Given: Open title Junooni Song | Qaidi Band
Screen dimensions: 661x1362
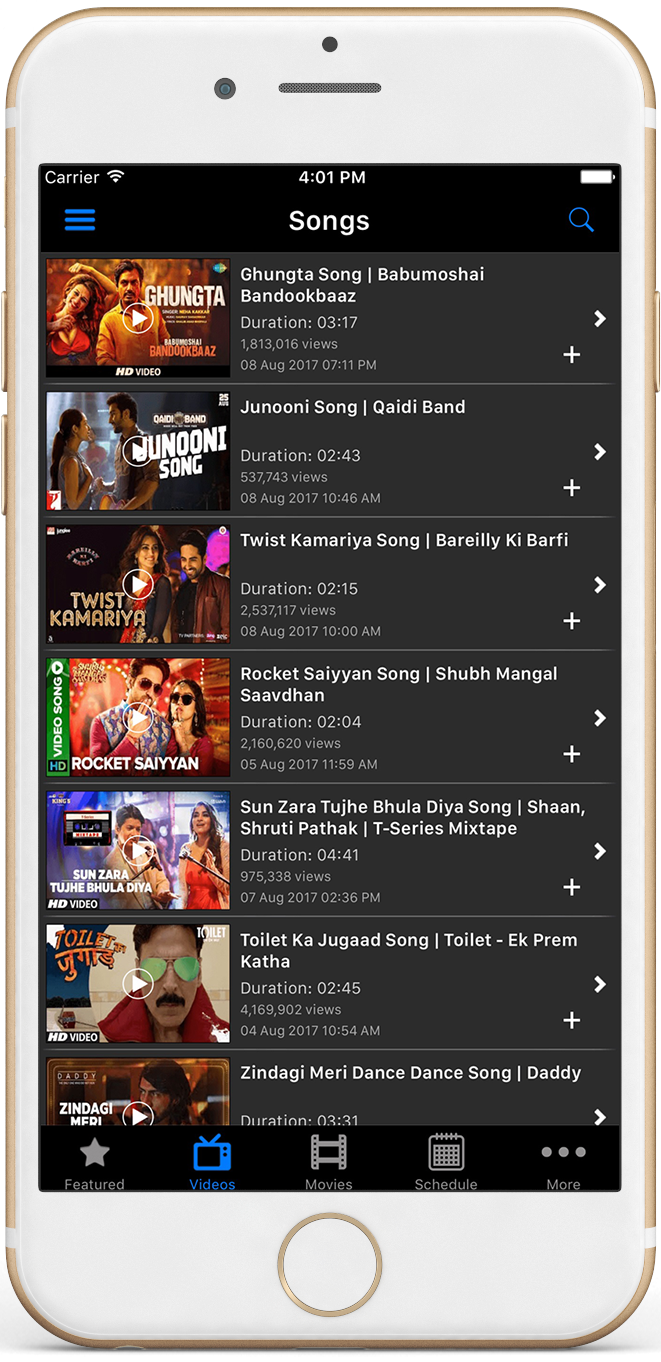Looking at the screenshot, I should [353, 407].
